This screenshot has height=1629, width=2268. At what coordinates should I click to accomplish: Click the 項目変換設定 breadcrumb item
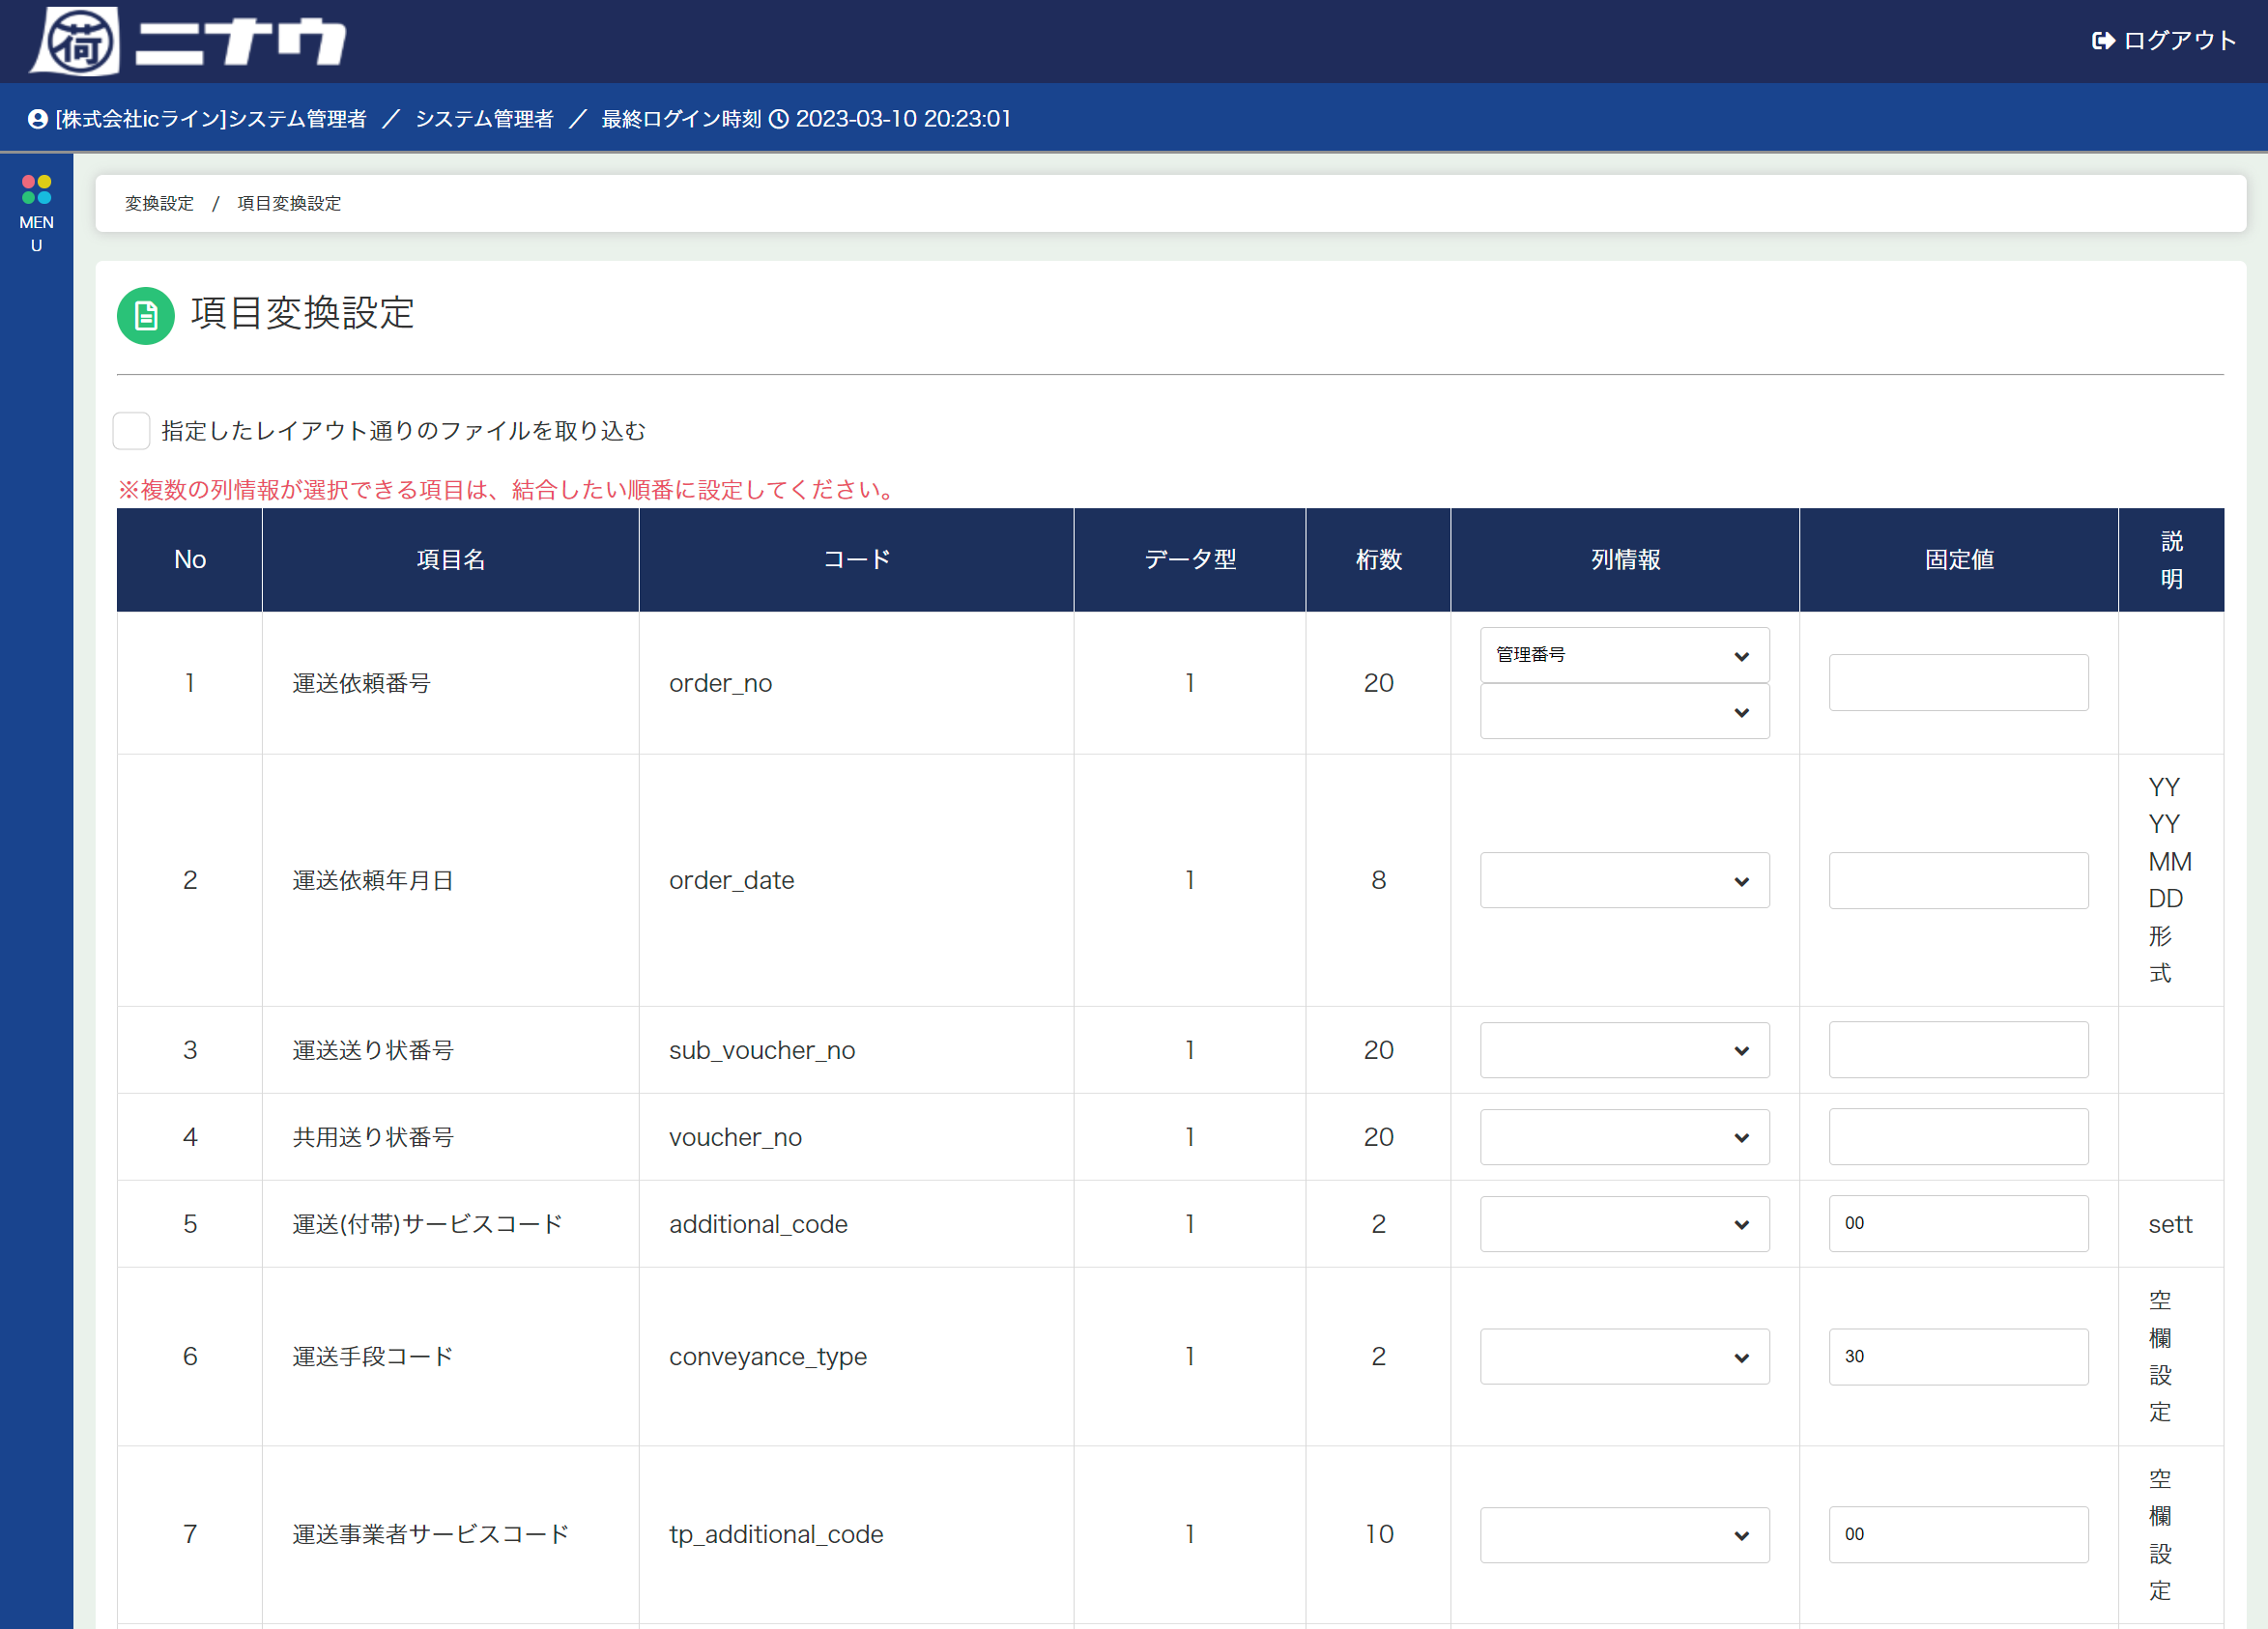289,204
